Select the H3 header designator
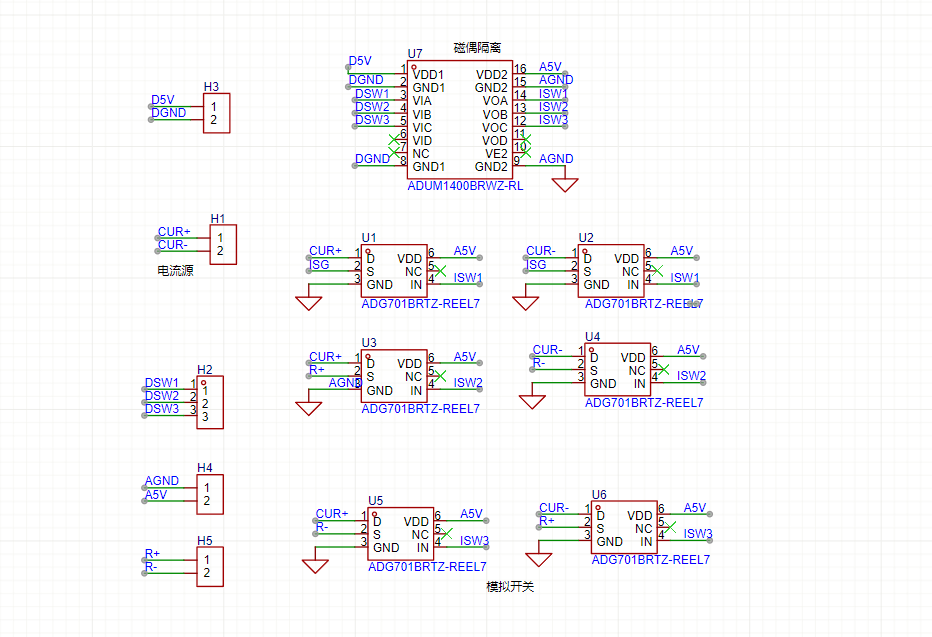The height and width of the screenshot is (637, 932). pos(211,87)
